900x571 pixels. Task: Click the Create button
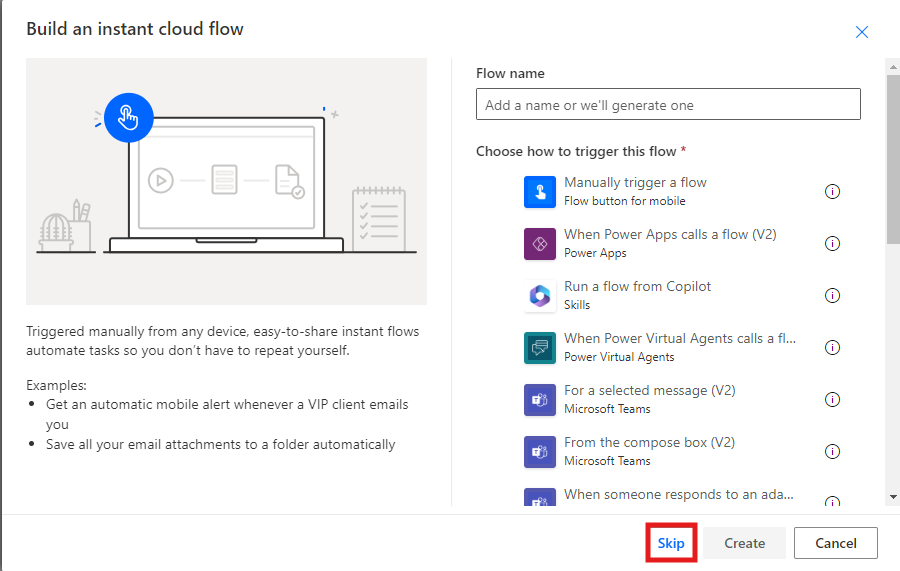pos(744,543)
